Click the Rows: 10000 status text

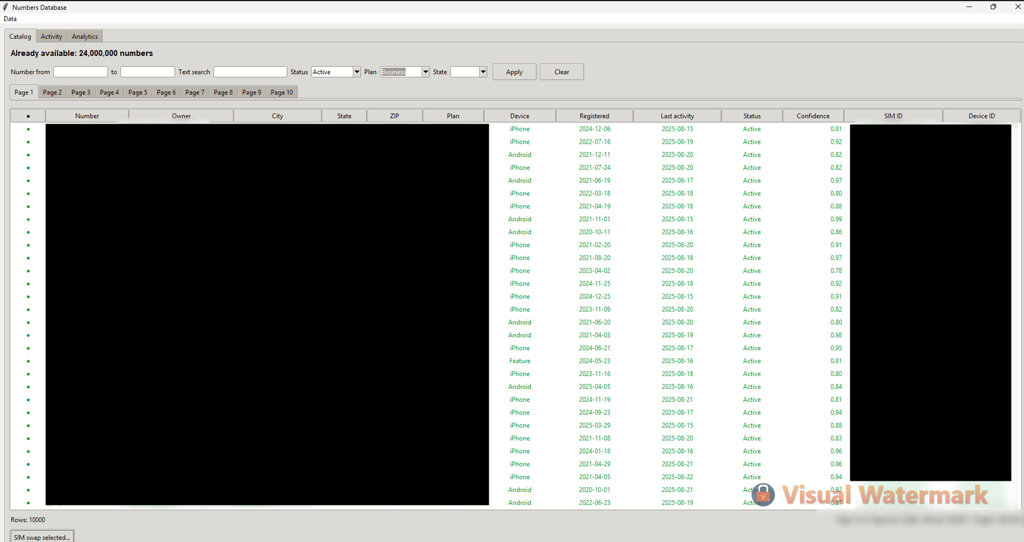point(28,520)
